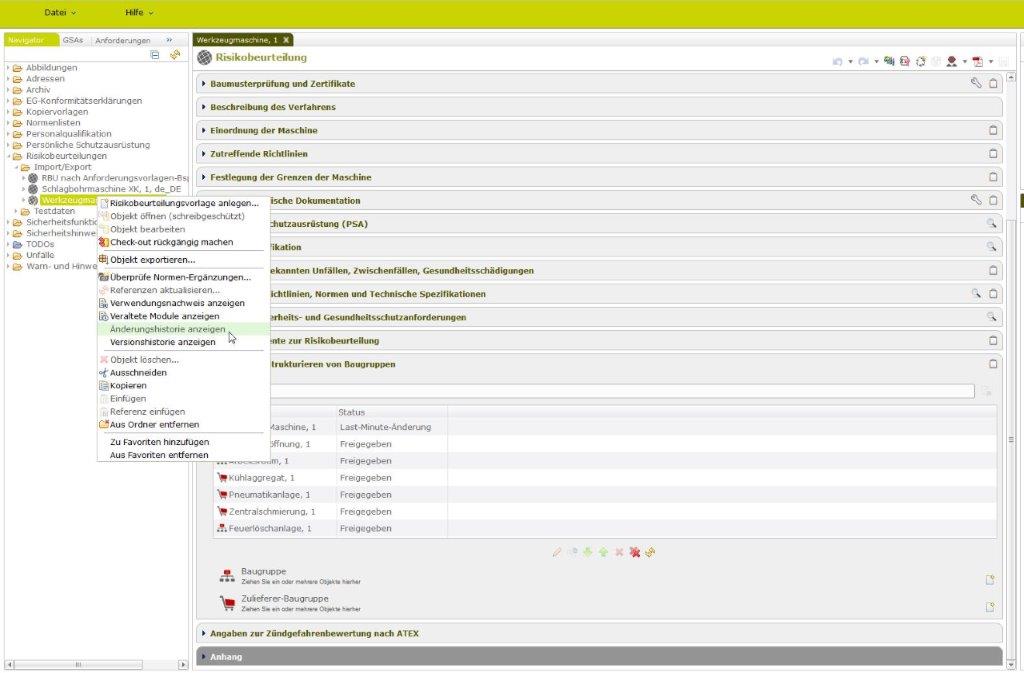Screen dimensions: 1024x673
Task: Click the wrench icon in Baumusterprüfung row
Action: point(976,84)
